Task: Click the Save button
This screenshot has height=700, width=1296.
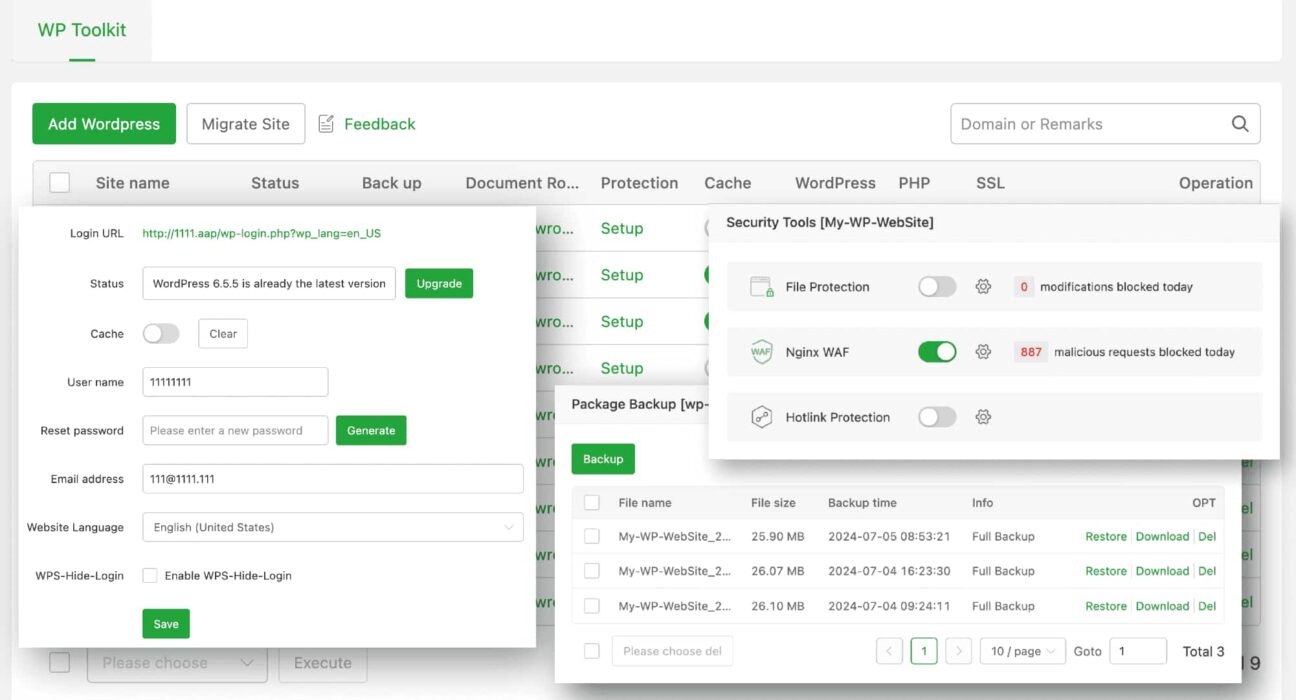Action: point(166,624)
